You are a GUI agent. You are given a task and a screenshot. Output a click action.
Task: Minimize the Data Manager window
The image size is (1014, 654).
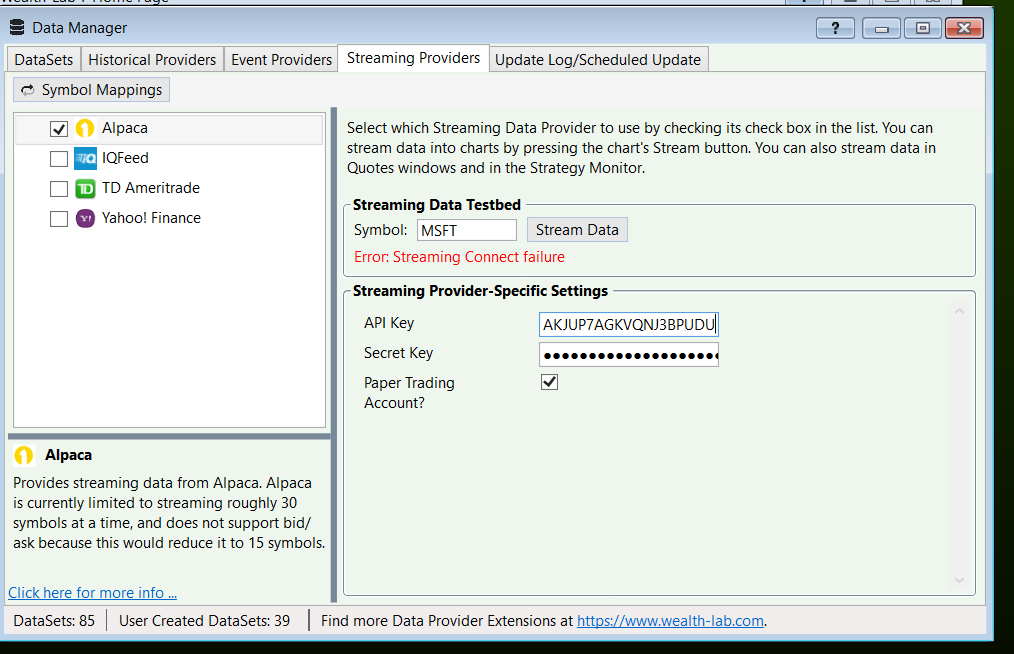coord(881,28)
